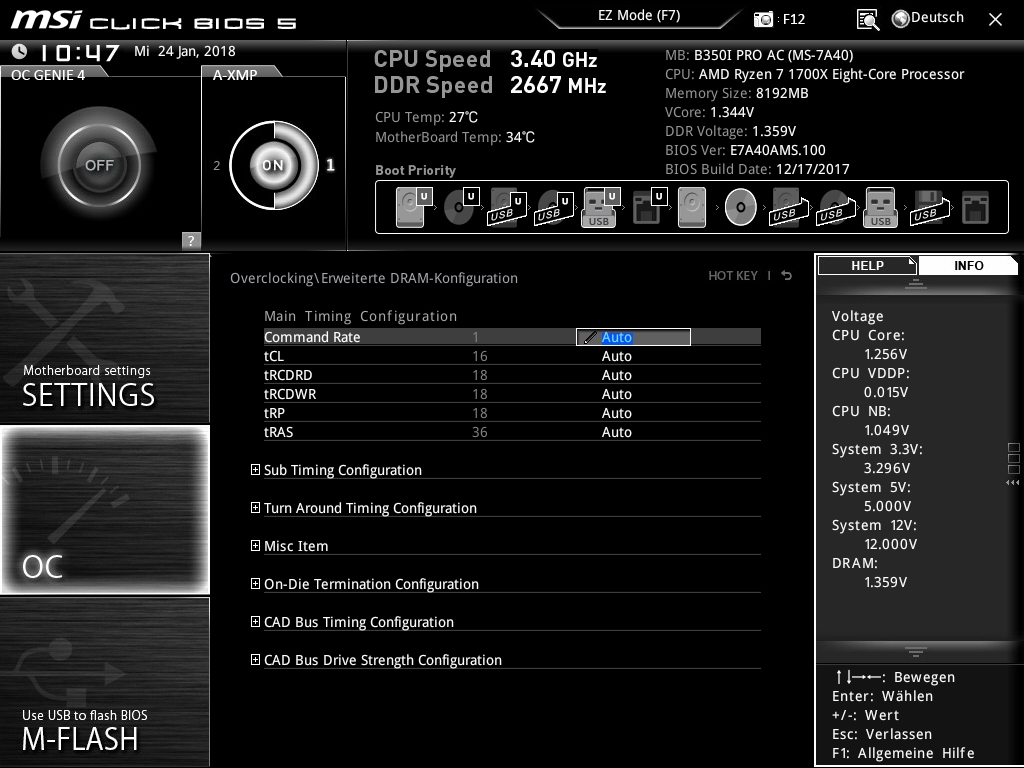Select the UEFI CD/DVD boot device
The height and width of the screenshot is (768, 1024).
[x=460, y=207]
